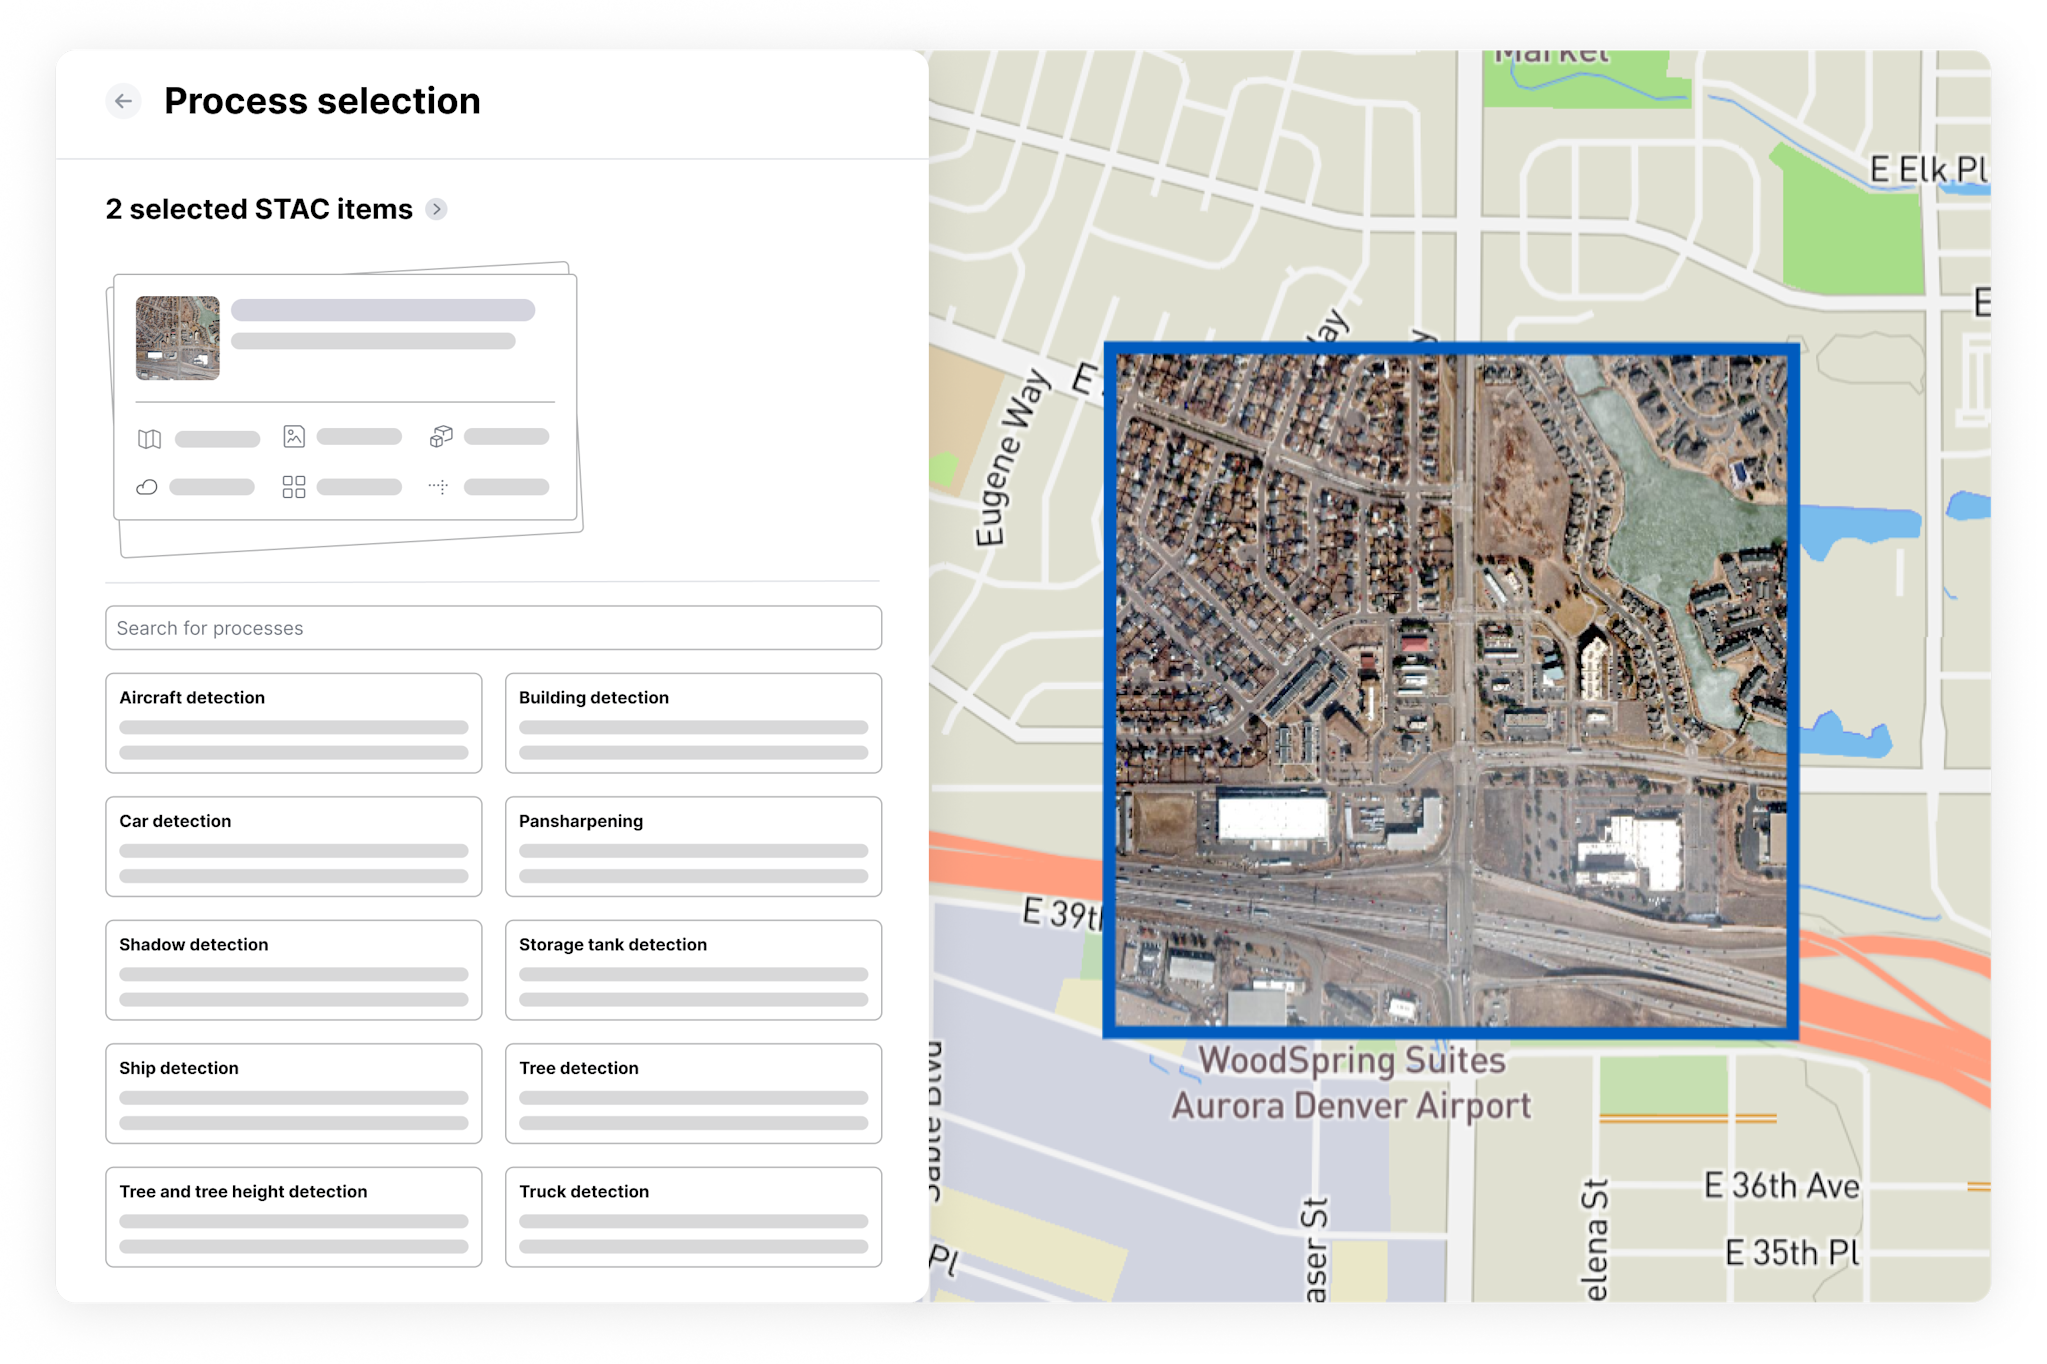Screen dimensions: 2047x1364
Task: Select the Aircraft detection process
Action: (x=294, y=722)
